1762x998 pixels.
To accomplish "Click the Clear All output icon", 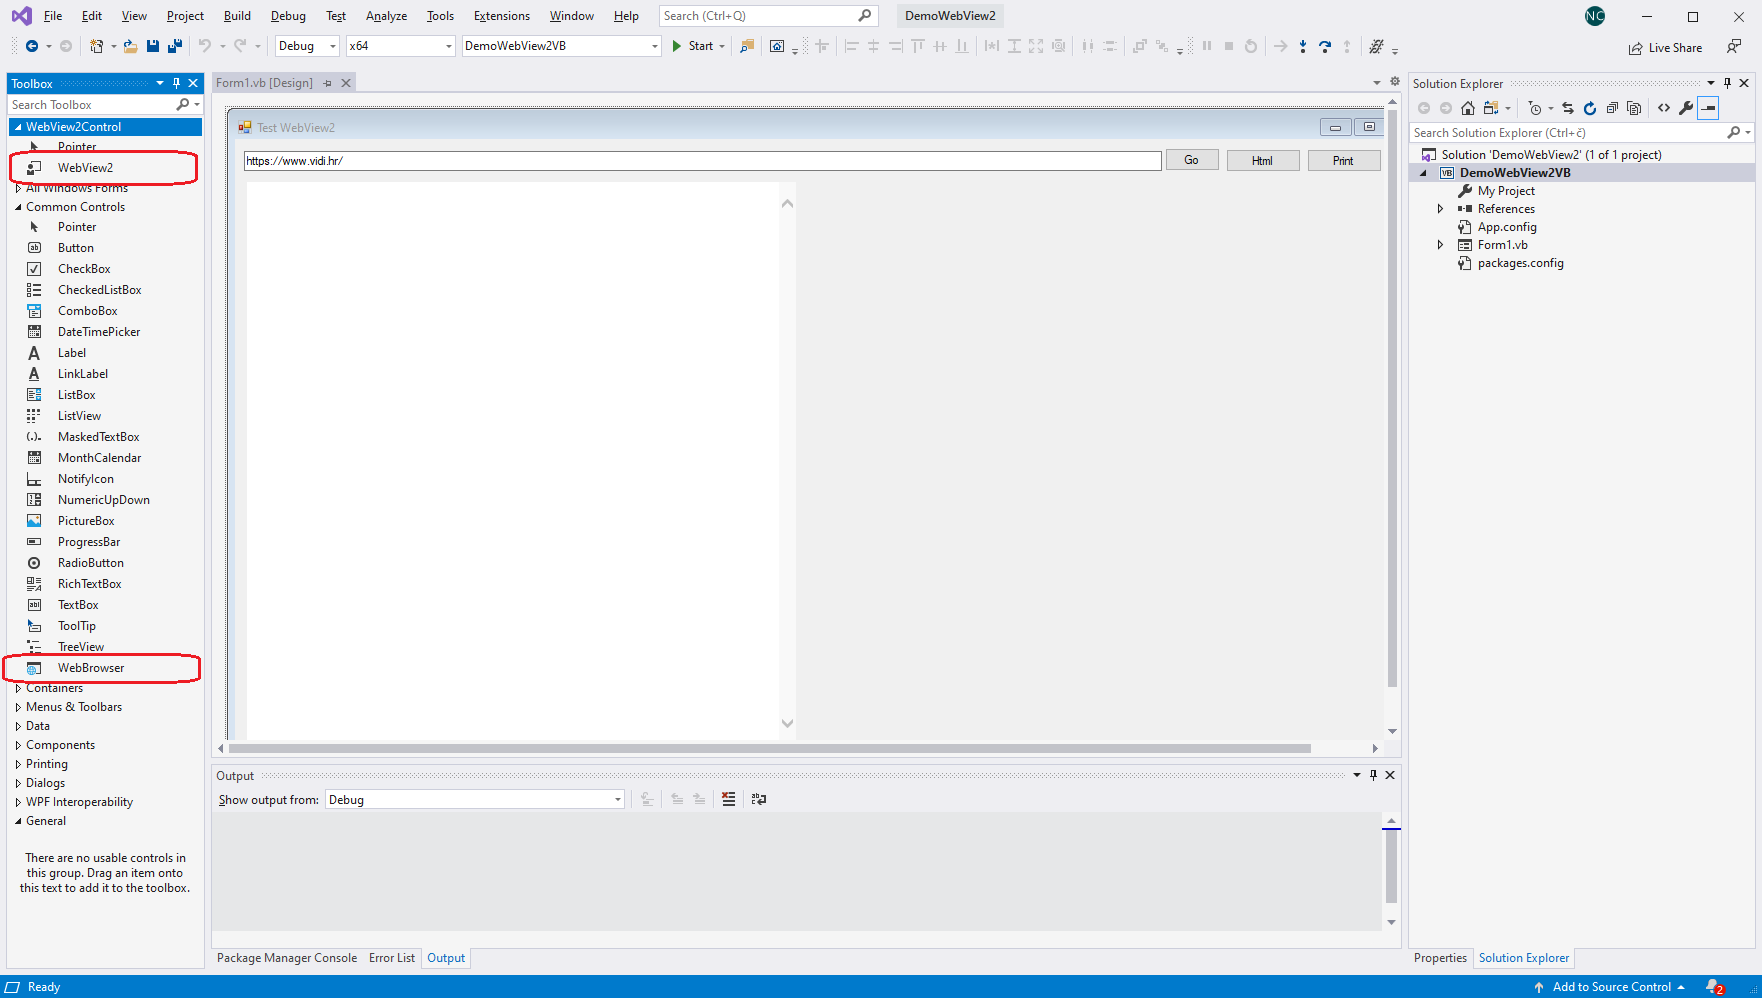I will [728, 799].
